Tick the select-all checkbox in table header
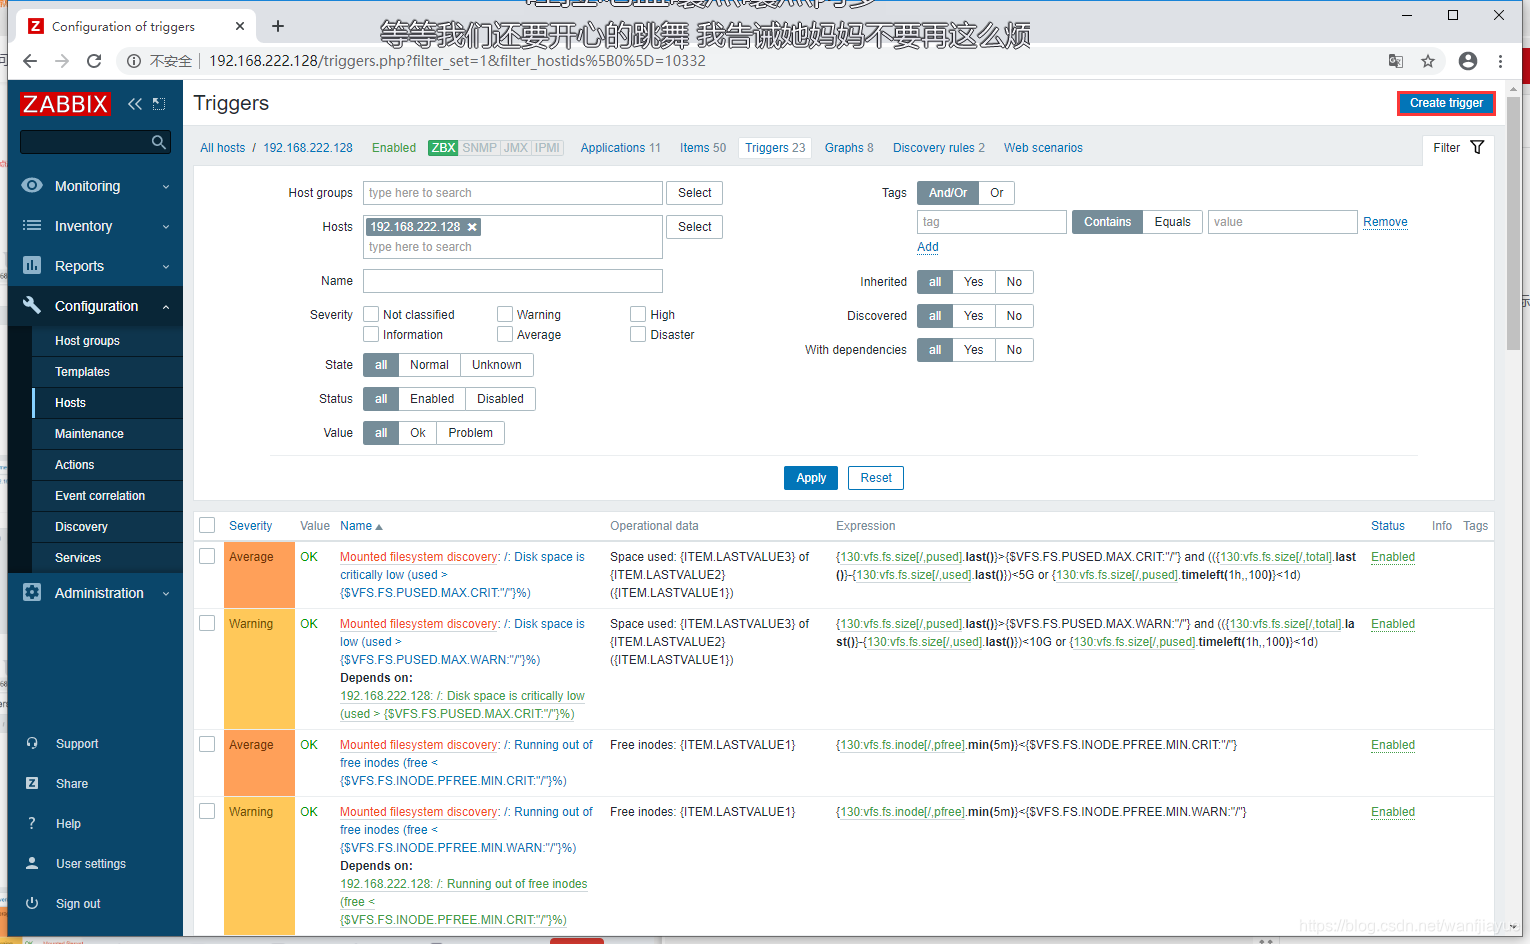Viewport: 1530px width, 944px height. [x=207, y=525]
